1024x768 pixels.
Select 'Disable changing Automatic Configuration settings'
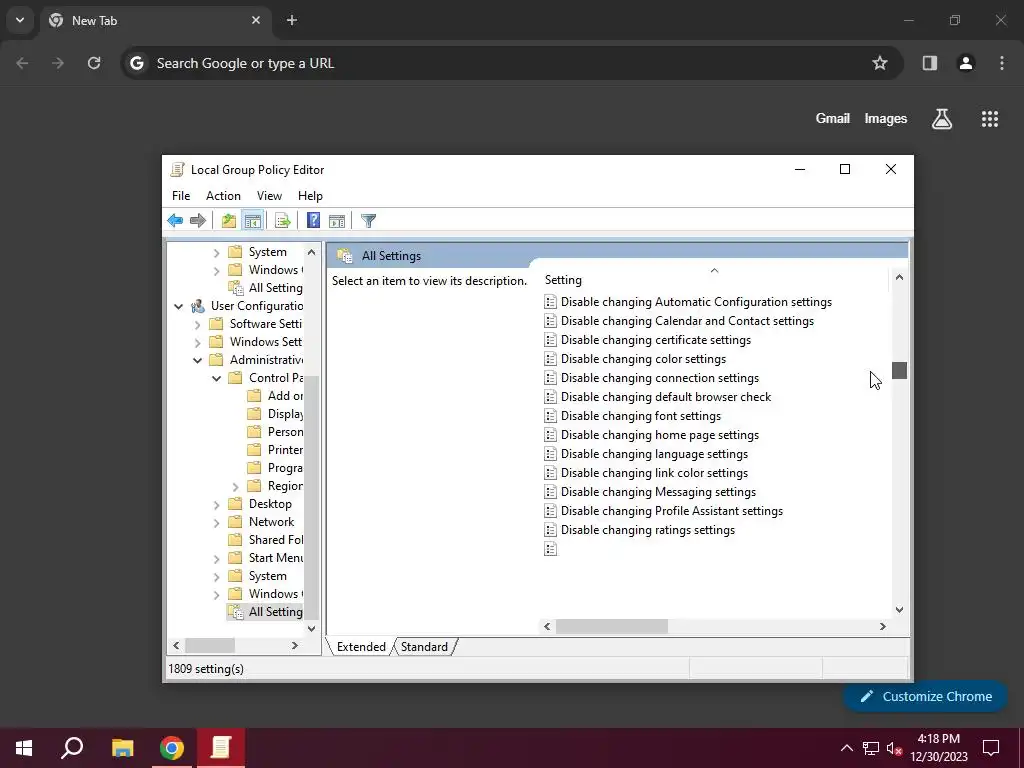tap(696, 302)
